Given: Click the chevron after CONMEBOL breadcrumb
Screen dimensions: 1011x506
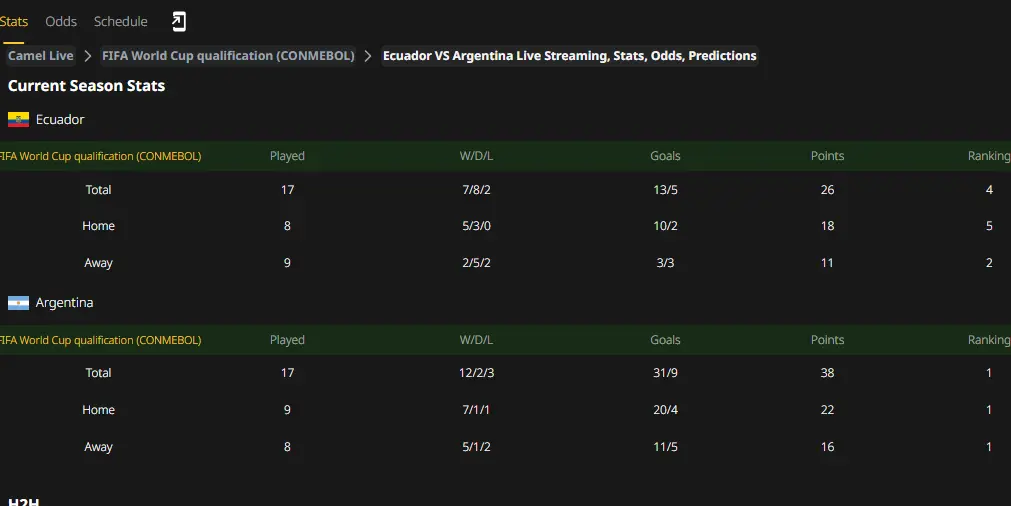Looking at the screenshot, I should 368,56.
